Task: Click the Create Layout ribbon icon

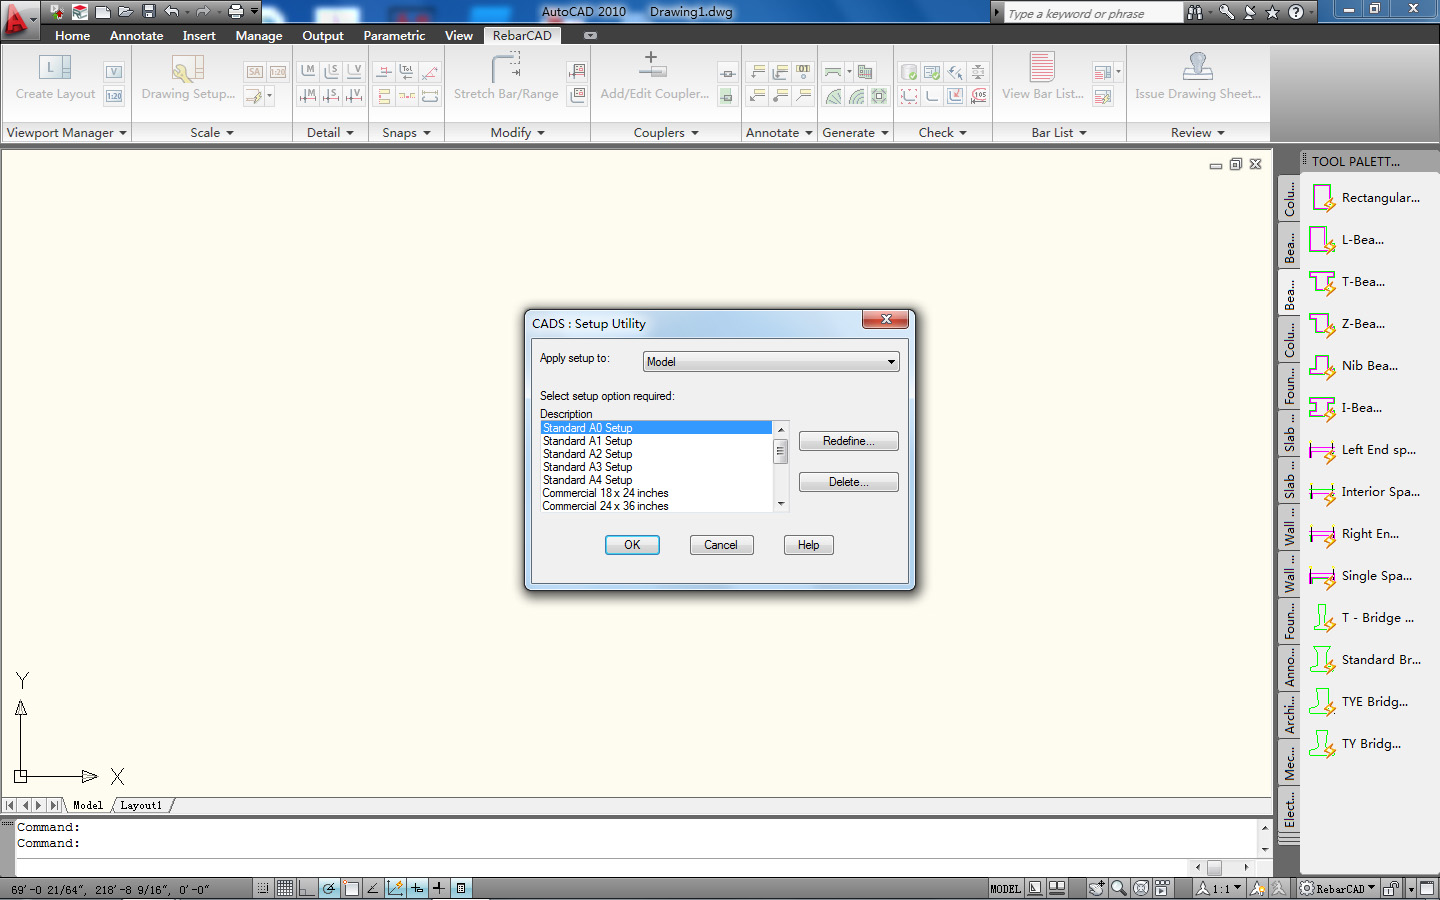Action: tap(55, 68)
